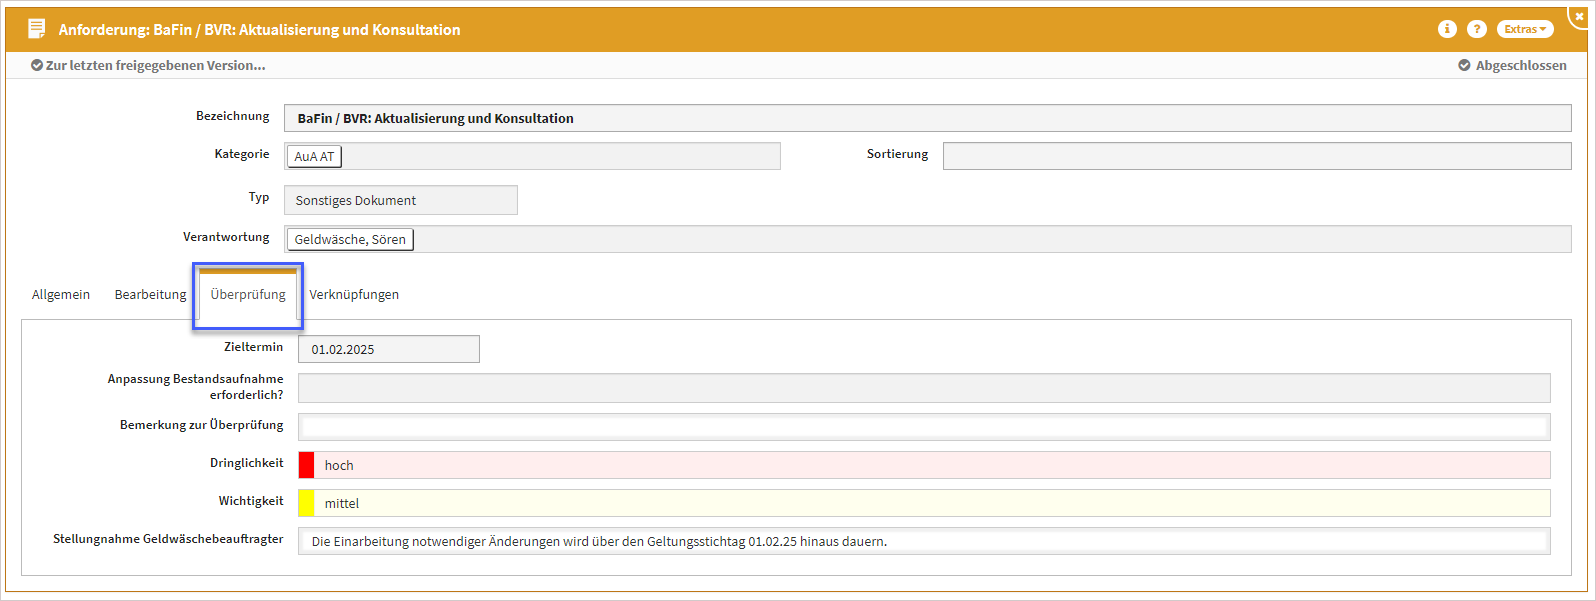This screenshot has height=601, width=1596.
Task: Open help via the question mark icon
Action: [1476, 29]
